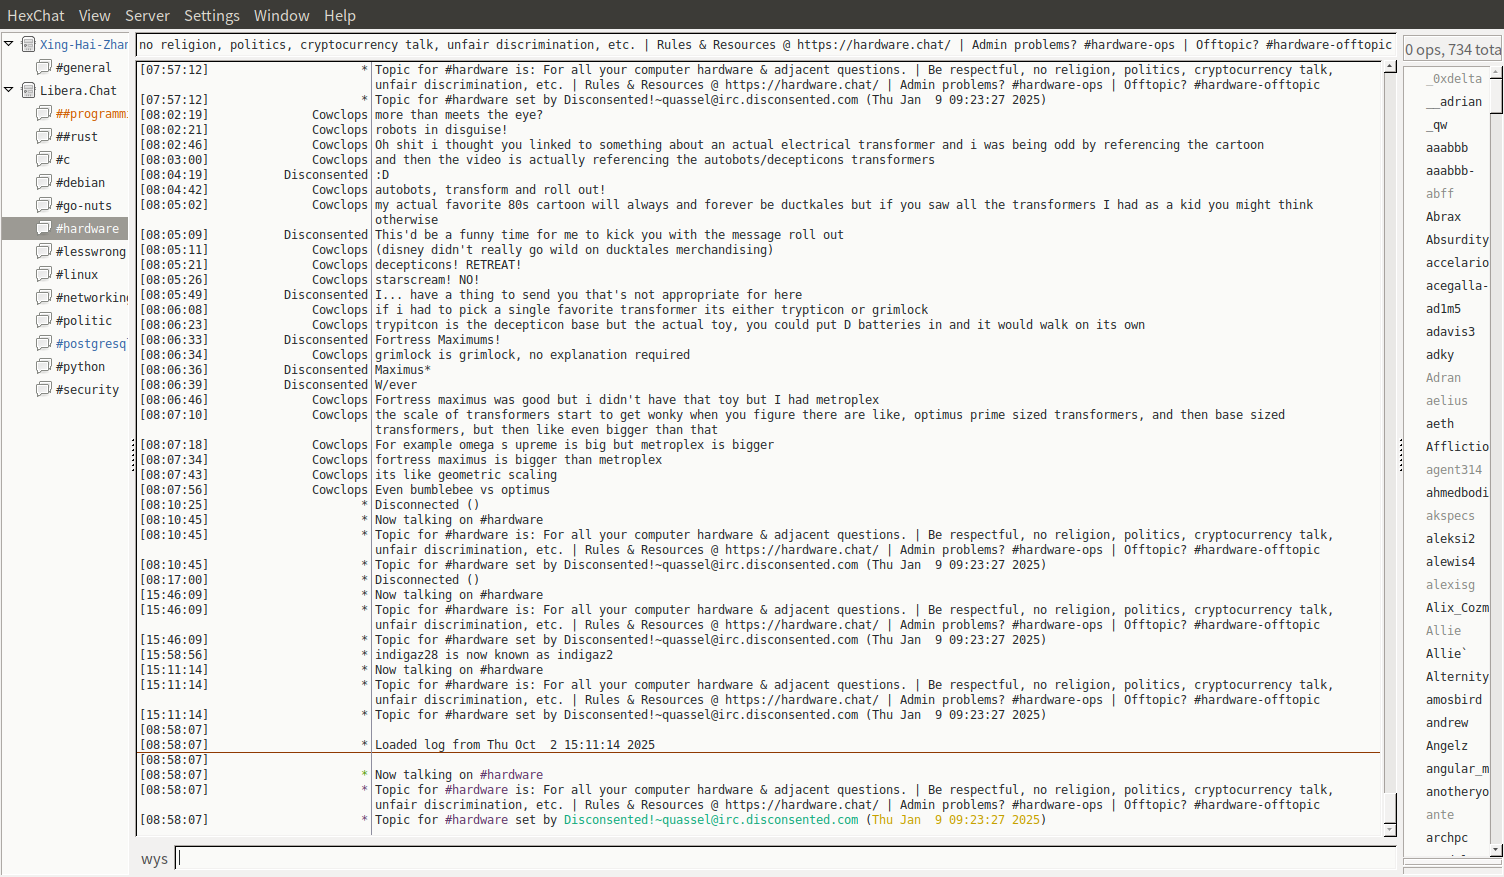Image resolution: width=1504 pixels, height=877 pixels.
Task: Collapse the Libera.Chat server tree
Action: 9,90
